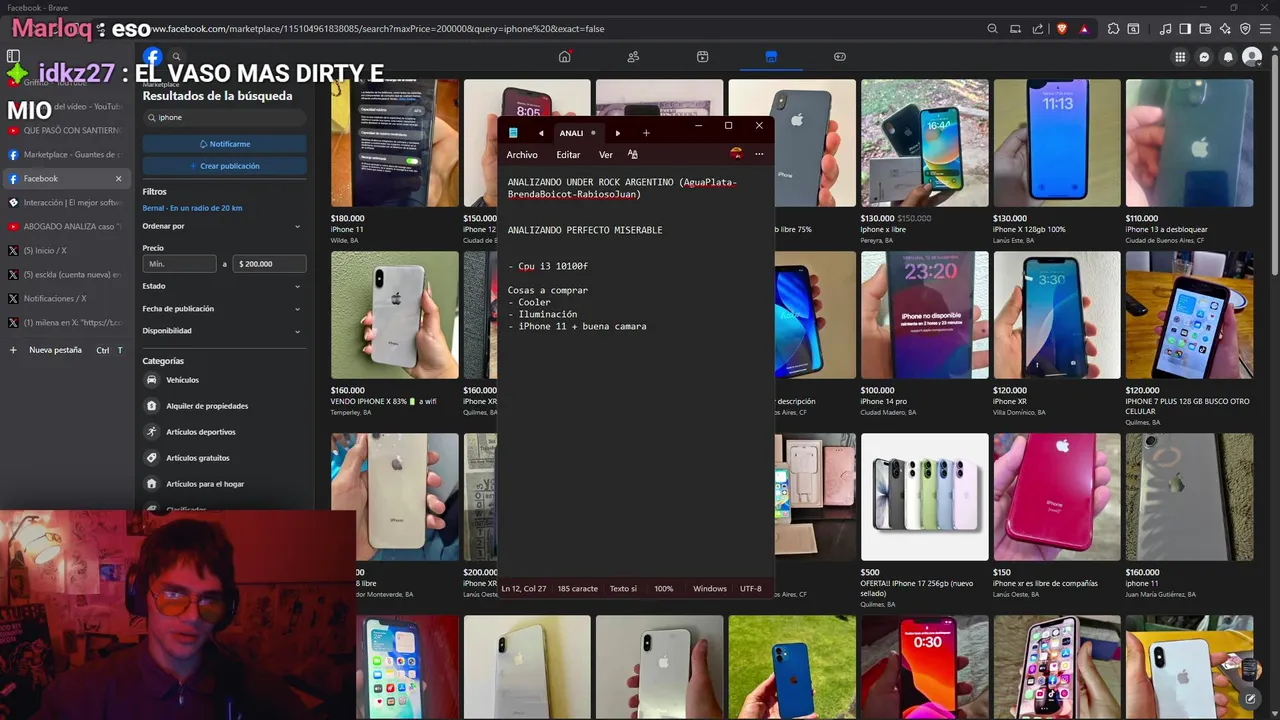Viewport: 1280px width, 720px height.
Task: Open Brave Leo AI sparkle icon
Action: [x=1226, y=29]
